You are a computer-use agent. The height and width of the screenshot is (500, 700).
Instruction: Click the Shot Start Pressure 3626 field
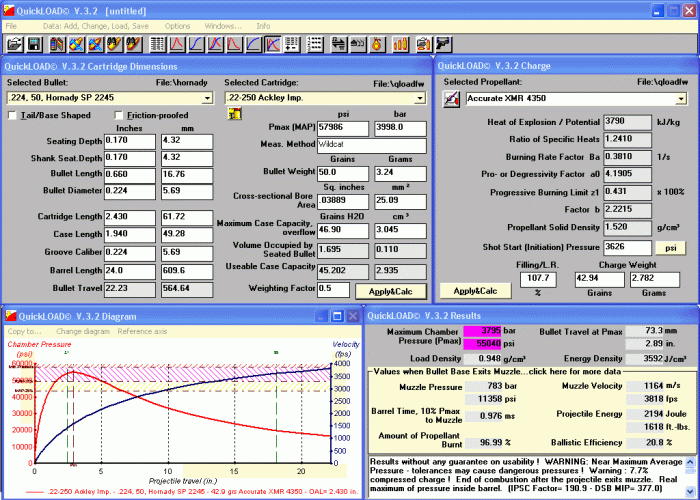click(x=627, y=248)
